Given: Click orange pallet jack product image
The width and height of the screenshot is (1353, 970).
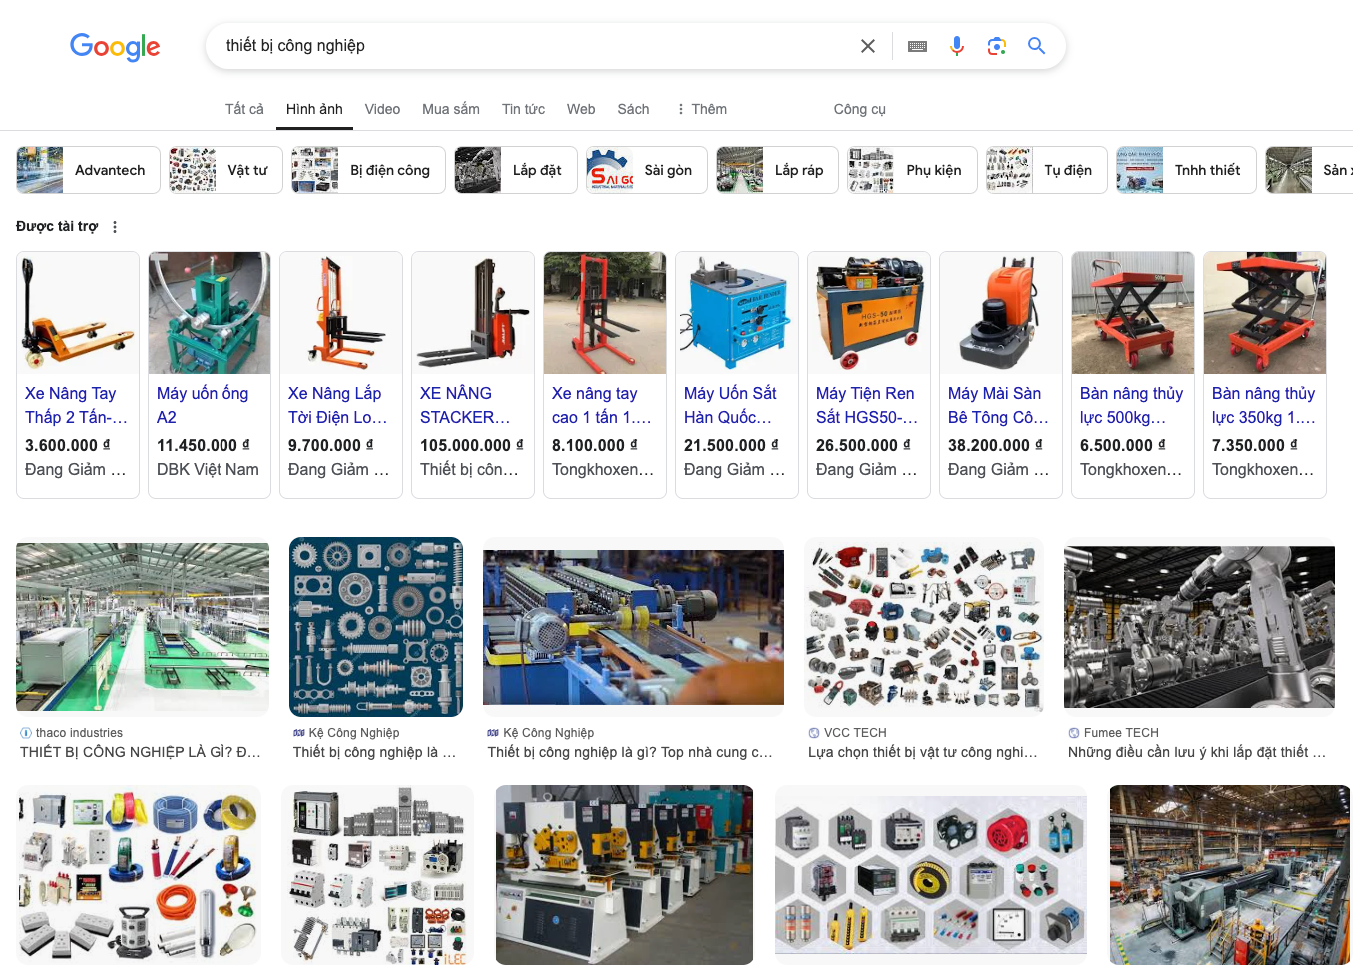Looking at the screenshot, I should point(78,313).
